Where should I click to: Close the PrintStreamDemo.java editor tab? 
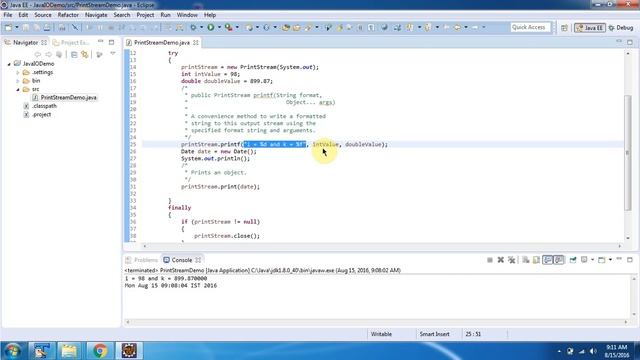click(x=196, y=42)
